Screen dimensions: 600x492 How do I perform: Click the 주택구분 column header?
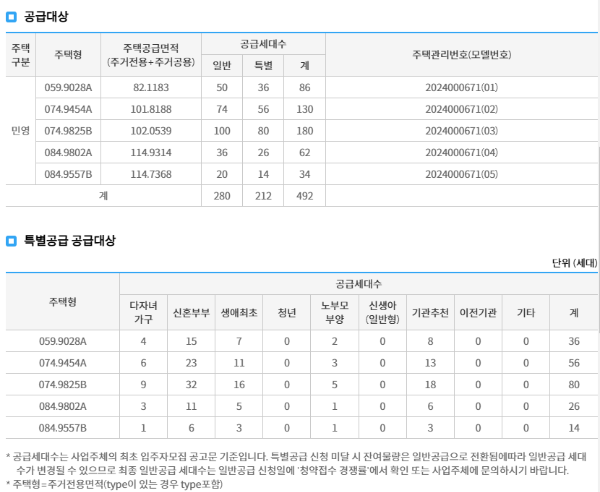[21, 55]
